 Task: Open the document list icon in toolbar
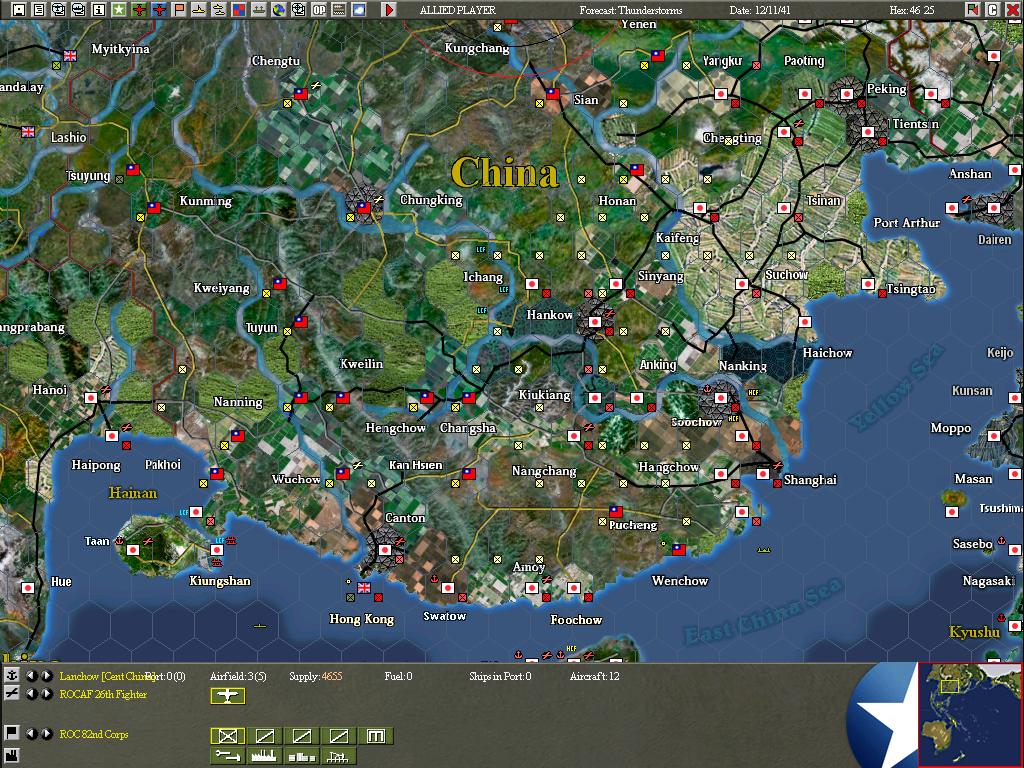coord(39,9)
